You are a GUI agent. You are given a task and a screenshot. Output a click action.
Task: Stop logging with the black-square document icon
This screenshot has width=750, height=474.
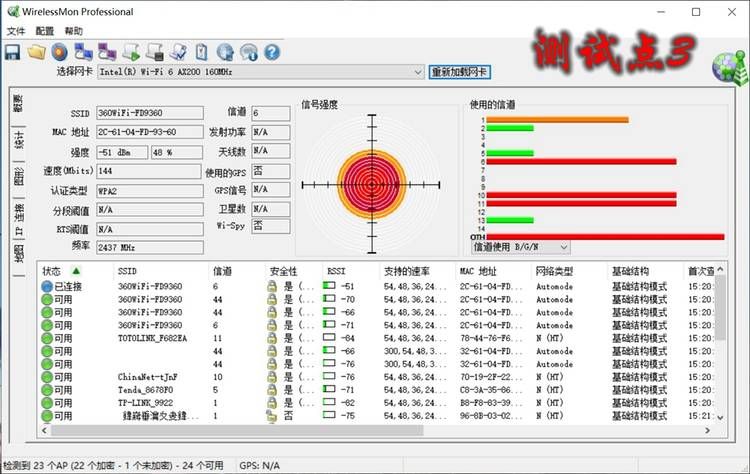tap(154, 52)
